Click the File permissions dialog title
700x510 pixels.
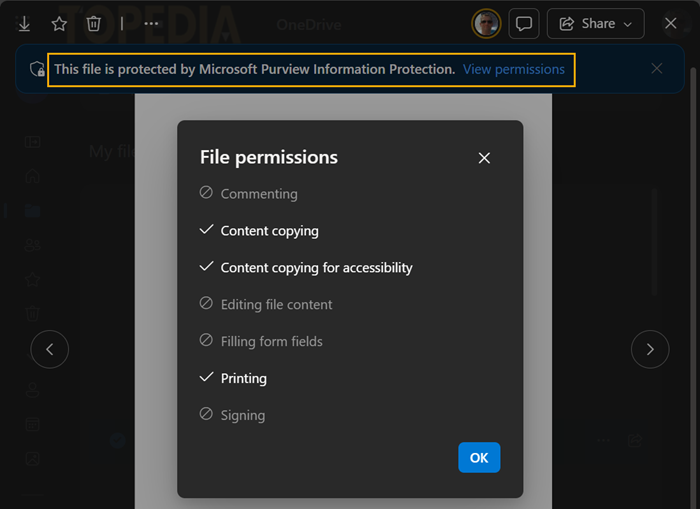tap(269, 157)
